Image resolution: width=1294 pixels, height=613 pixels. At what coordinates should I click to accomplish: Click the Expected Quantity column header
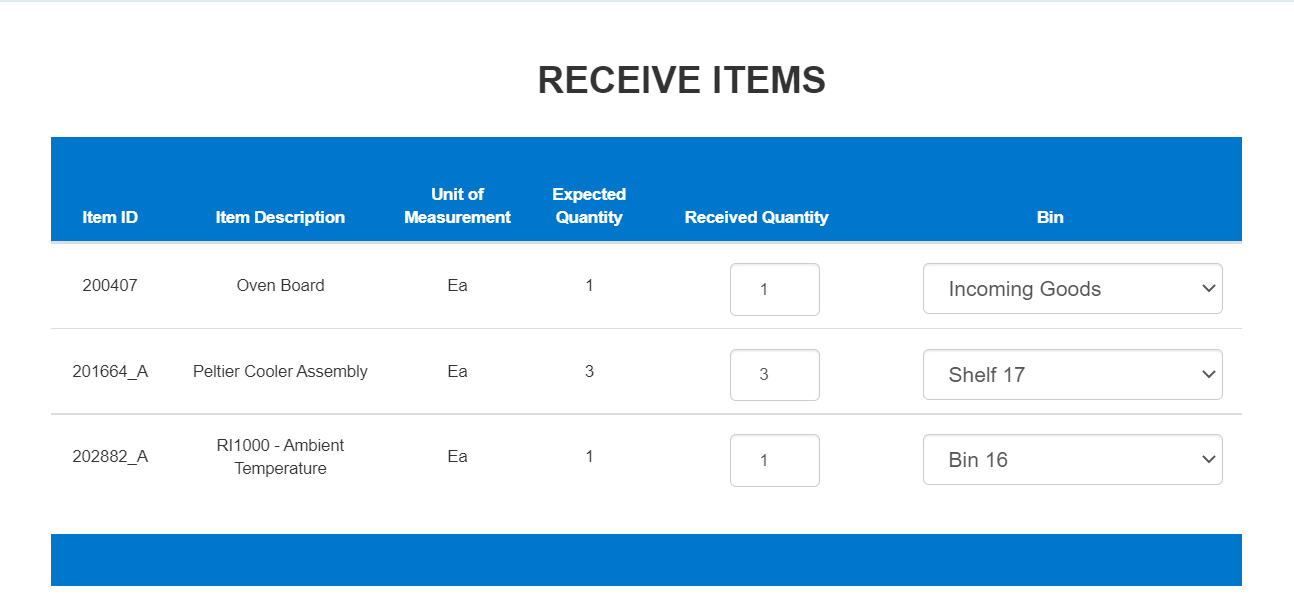click(x=589, y=205)
